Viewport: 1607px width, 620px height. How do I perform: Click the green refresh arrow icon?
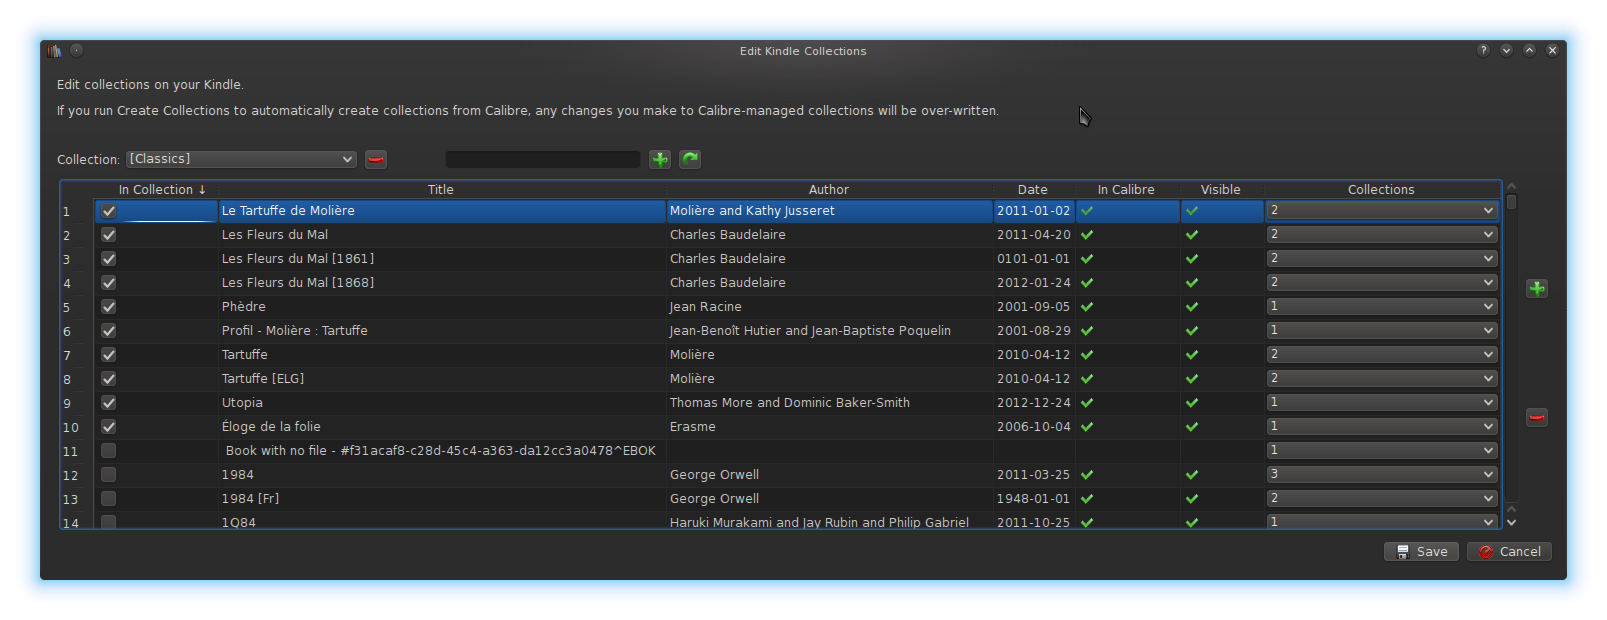tap(690, 159)
